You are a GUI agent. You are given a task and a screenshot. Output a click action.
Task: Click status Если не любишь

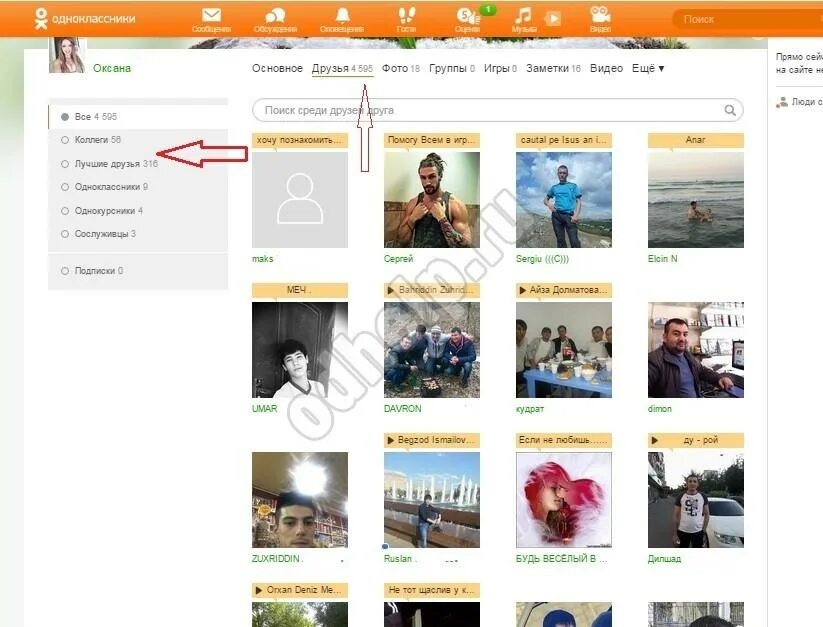564,440
